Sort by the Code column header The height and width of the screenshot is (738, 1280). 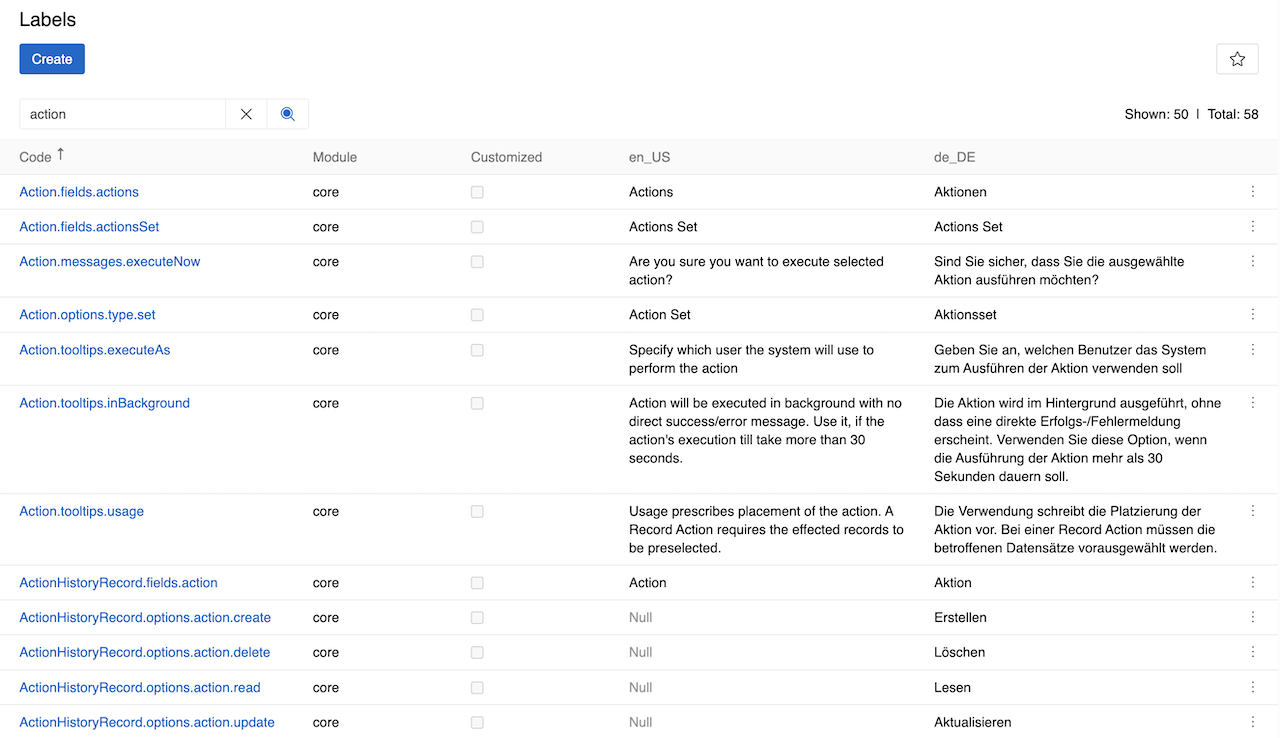[x=35, y=157]
